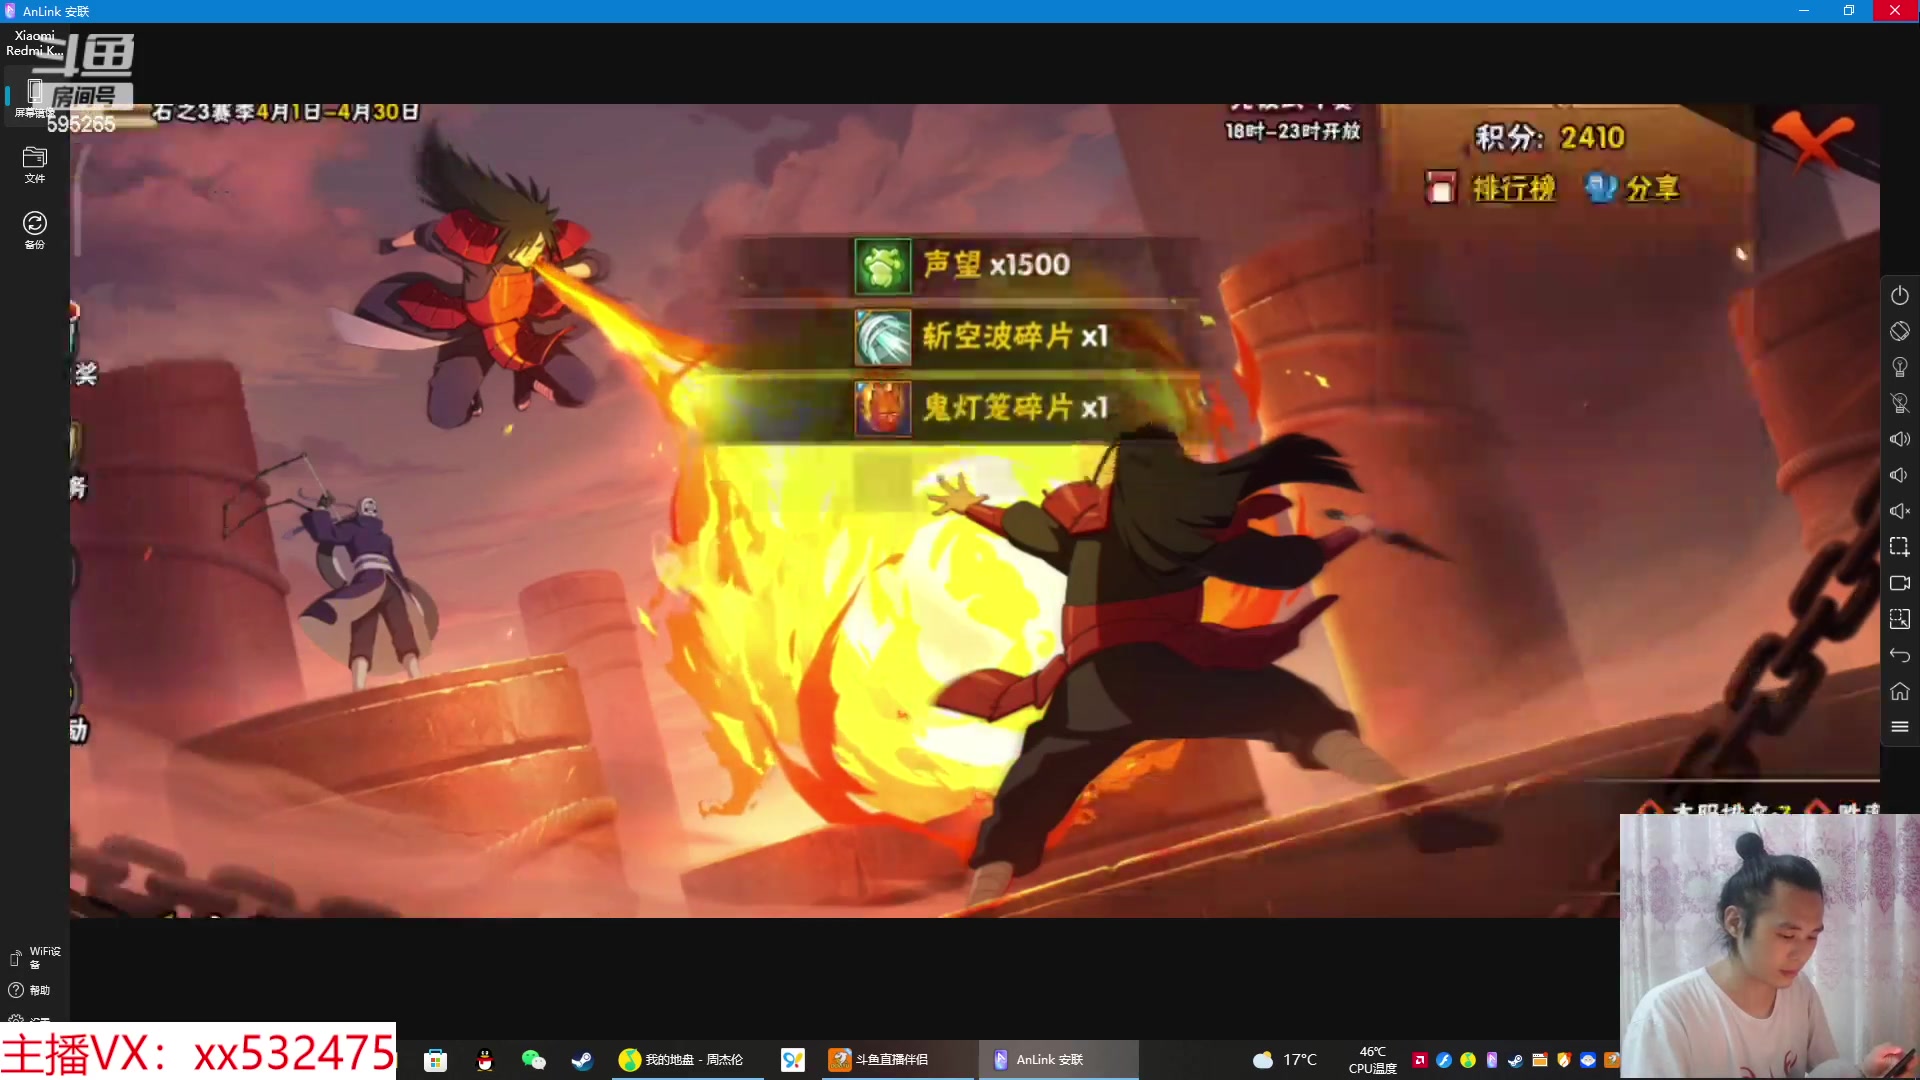This screenshot has width=1920, height=1080.
Task: Select the 鬼灯笼碎片 x1 reward row
Action: [960, 408]
